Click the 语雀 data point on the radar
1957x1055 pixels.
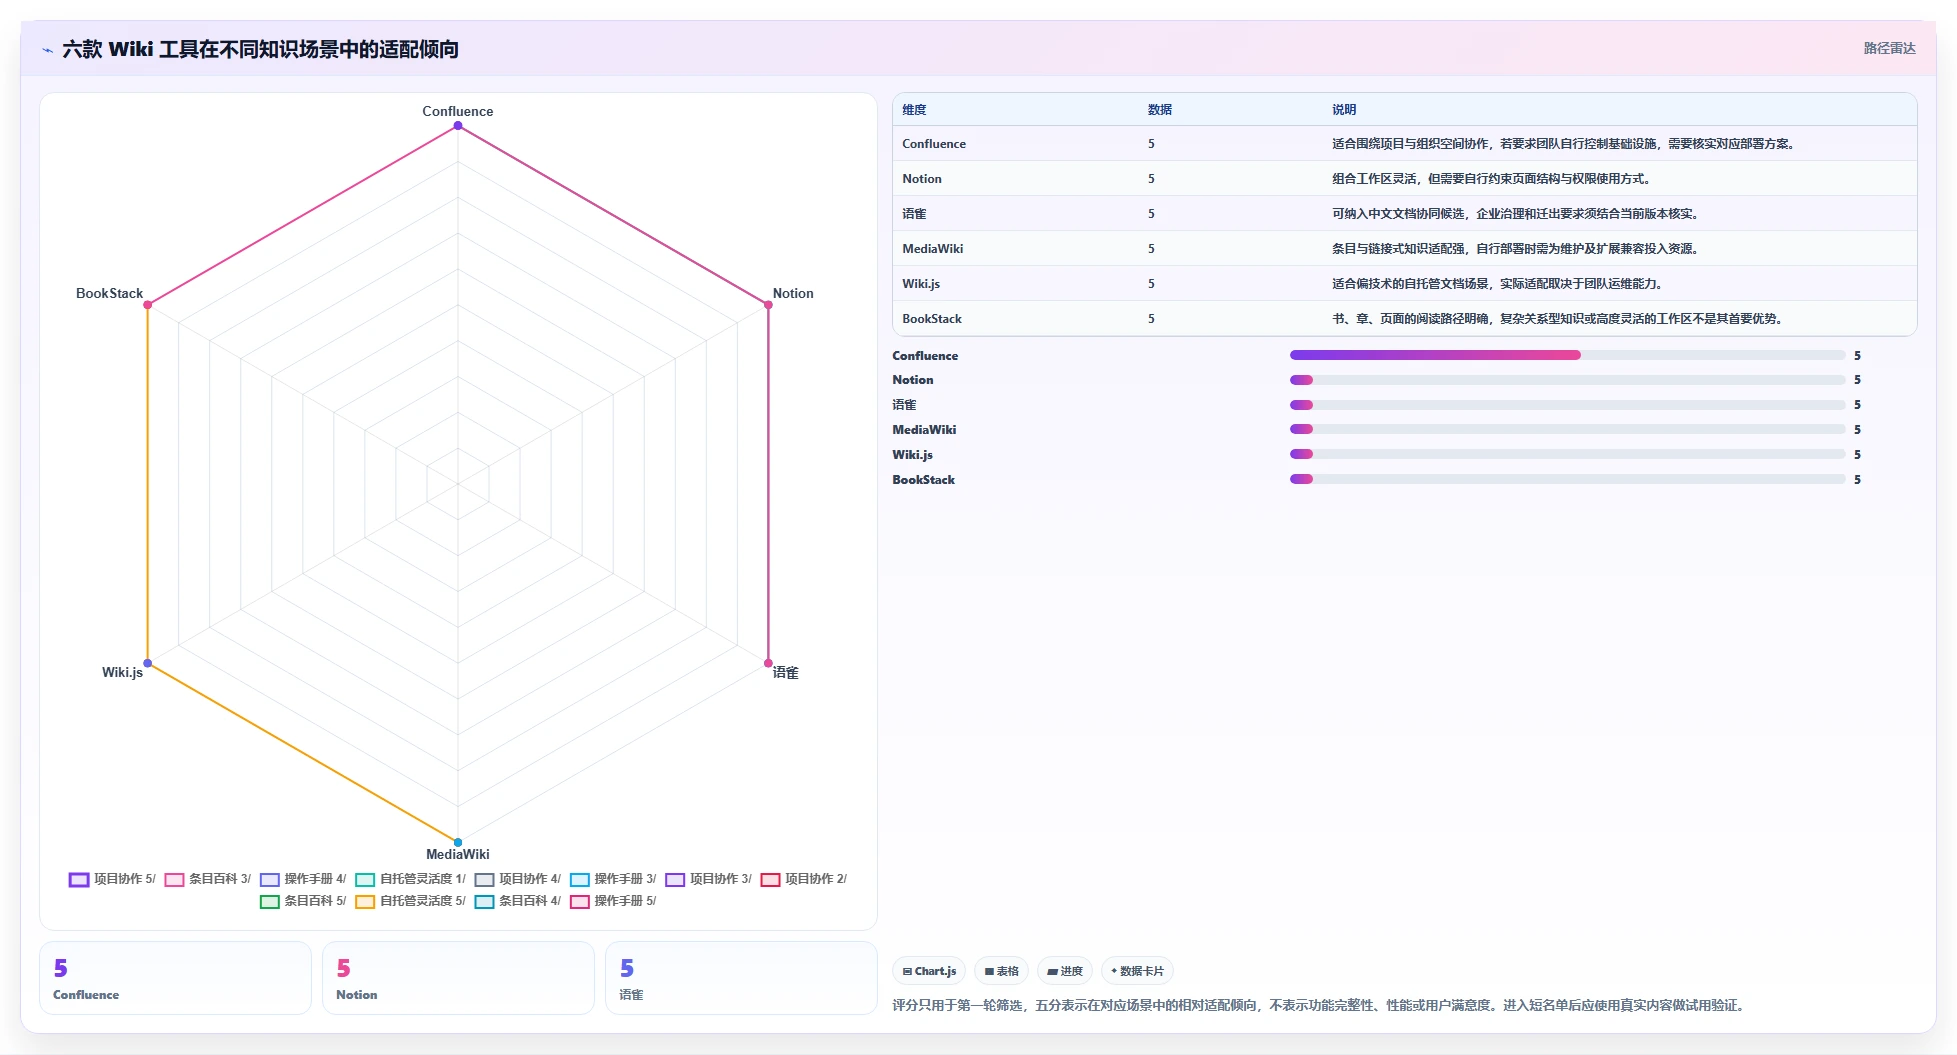[768, 663]
